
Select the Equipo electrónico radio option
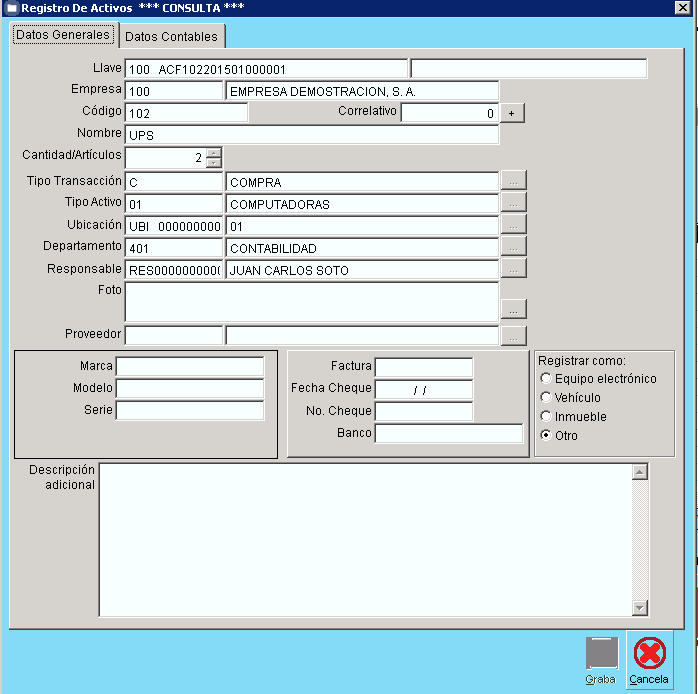pos(545,379)
